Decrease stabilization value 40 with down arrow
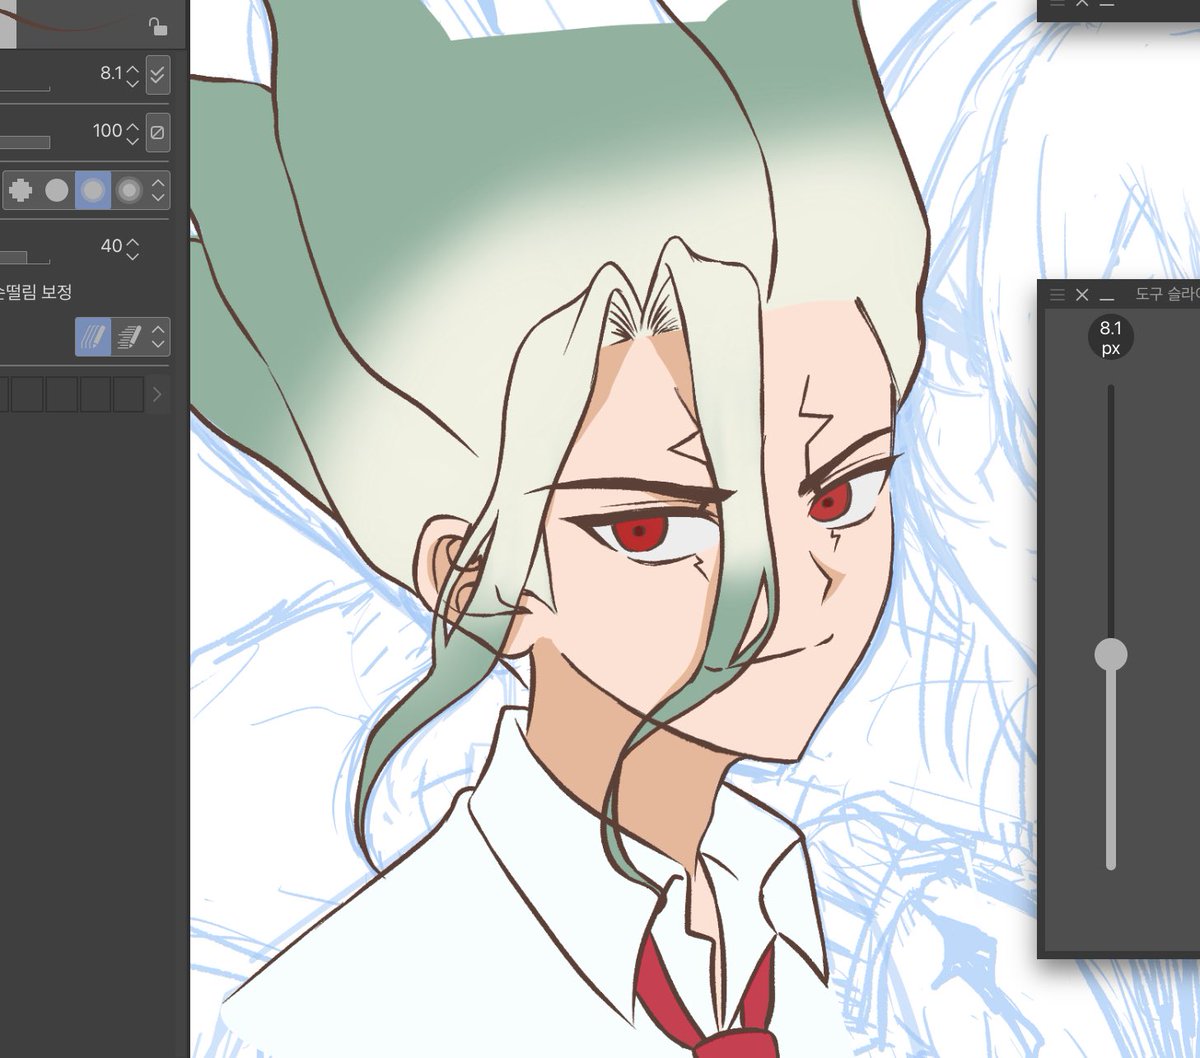The image size is (1200, 1058). click(x=132, y=255)
